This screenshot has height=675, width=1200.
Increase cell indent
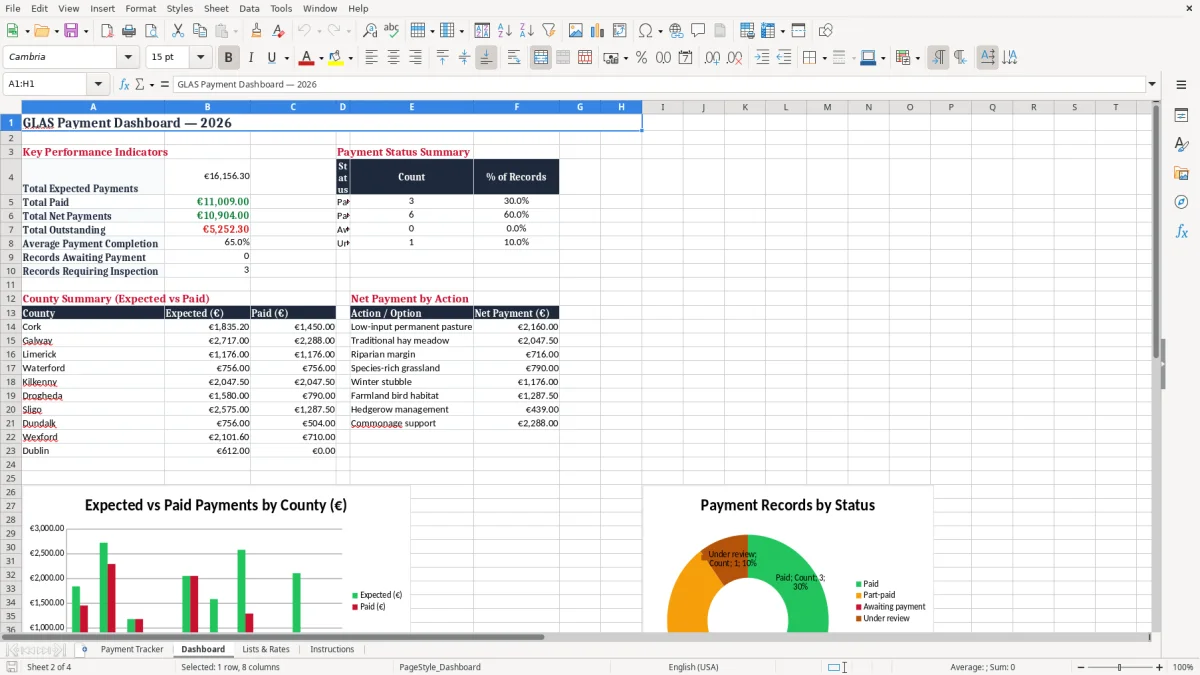pos(762,58)
